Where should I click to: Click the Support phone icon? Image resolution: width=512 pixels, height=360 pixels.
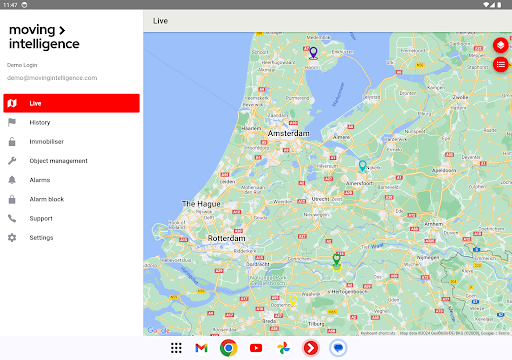[x=12, y=218]
